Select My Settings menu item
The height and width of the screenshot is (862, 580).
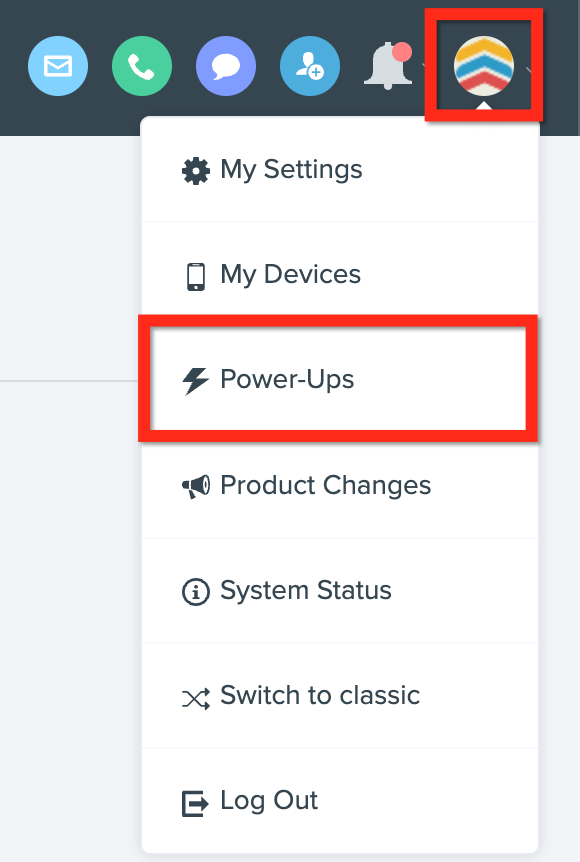[340, 170]
